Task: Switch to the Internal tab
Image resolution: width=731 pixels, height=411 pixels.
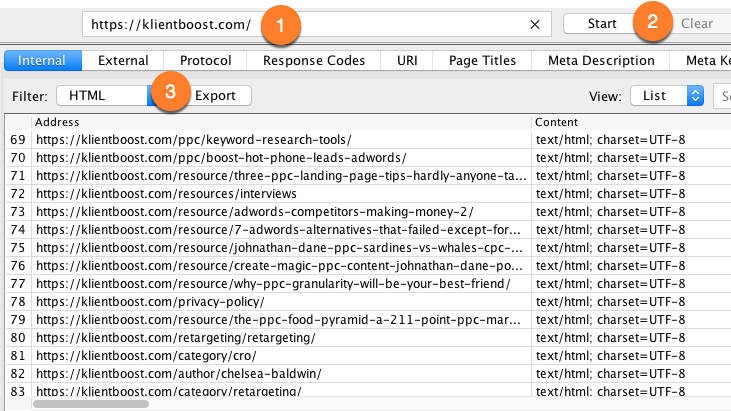Action: 43,61
